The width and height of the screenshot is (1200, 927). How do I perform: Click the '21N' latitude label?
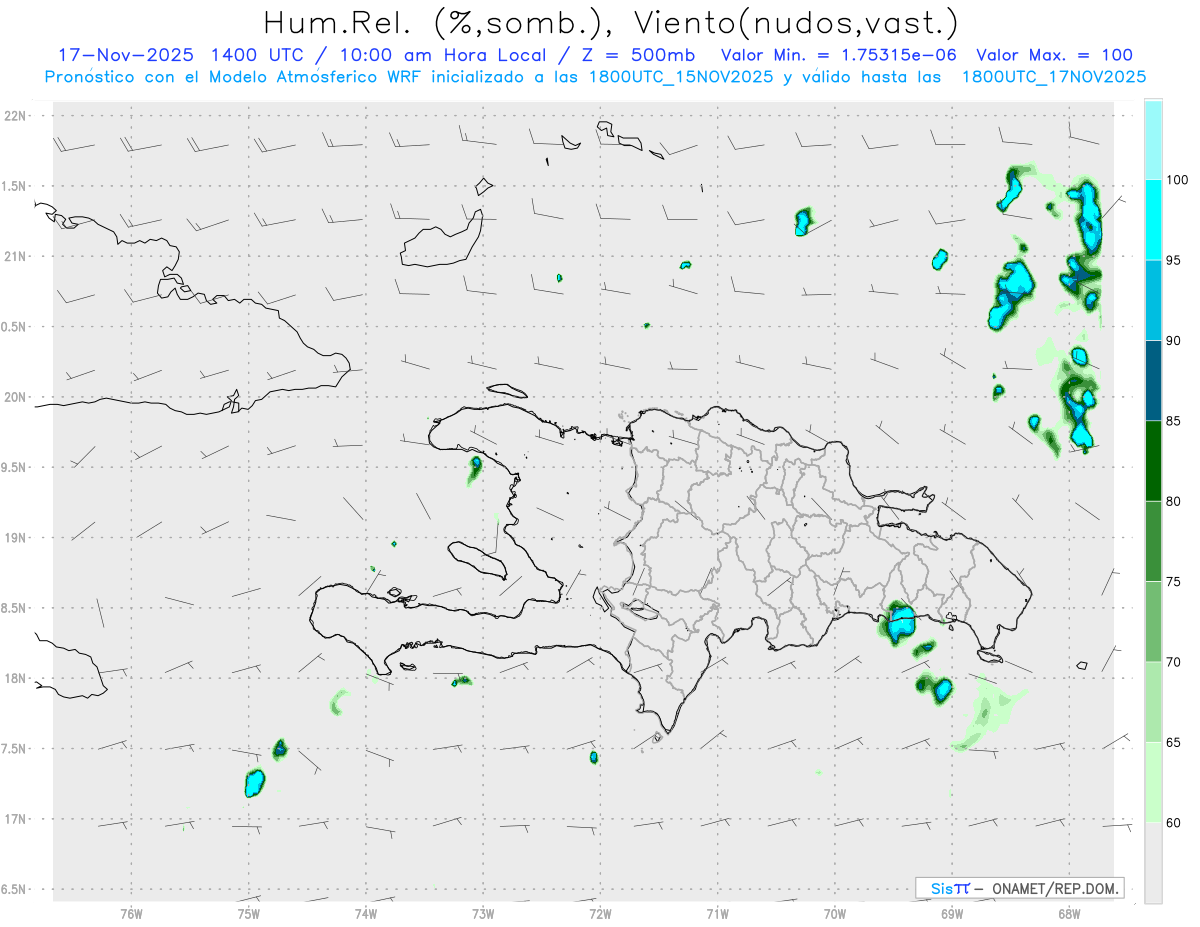coord(17,256)
